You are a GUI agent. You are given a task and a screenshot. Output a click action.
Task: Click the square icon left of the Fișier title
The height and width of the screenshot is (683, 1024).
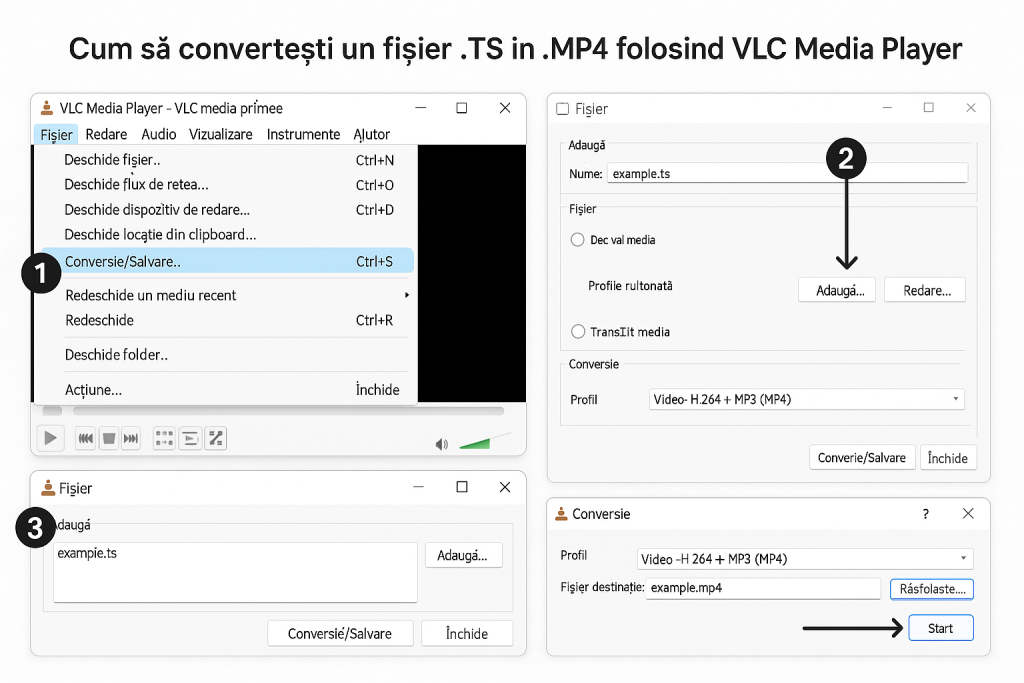tap(562, 109)
